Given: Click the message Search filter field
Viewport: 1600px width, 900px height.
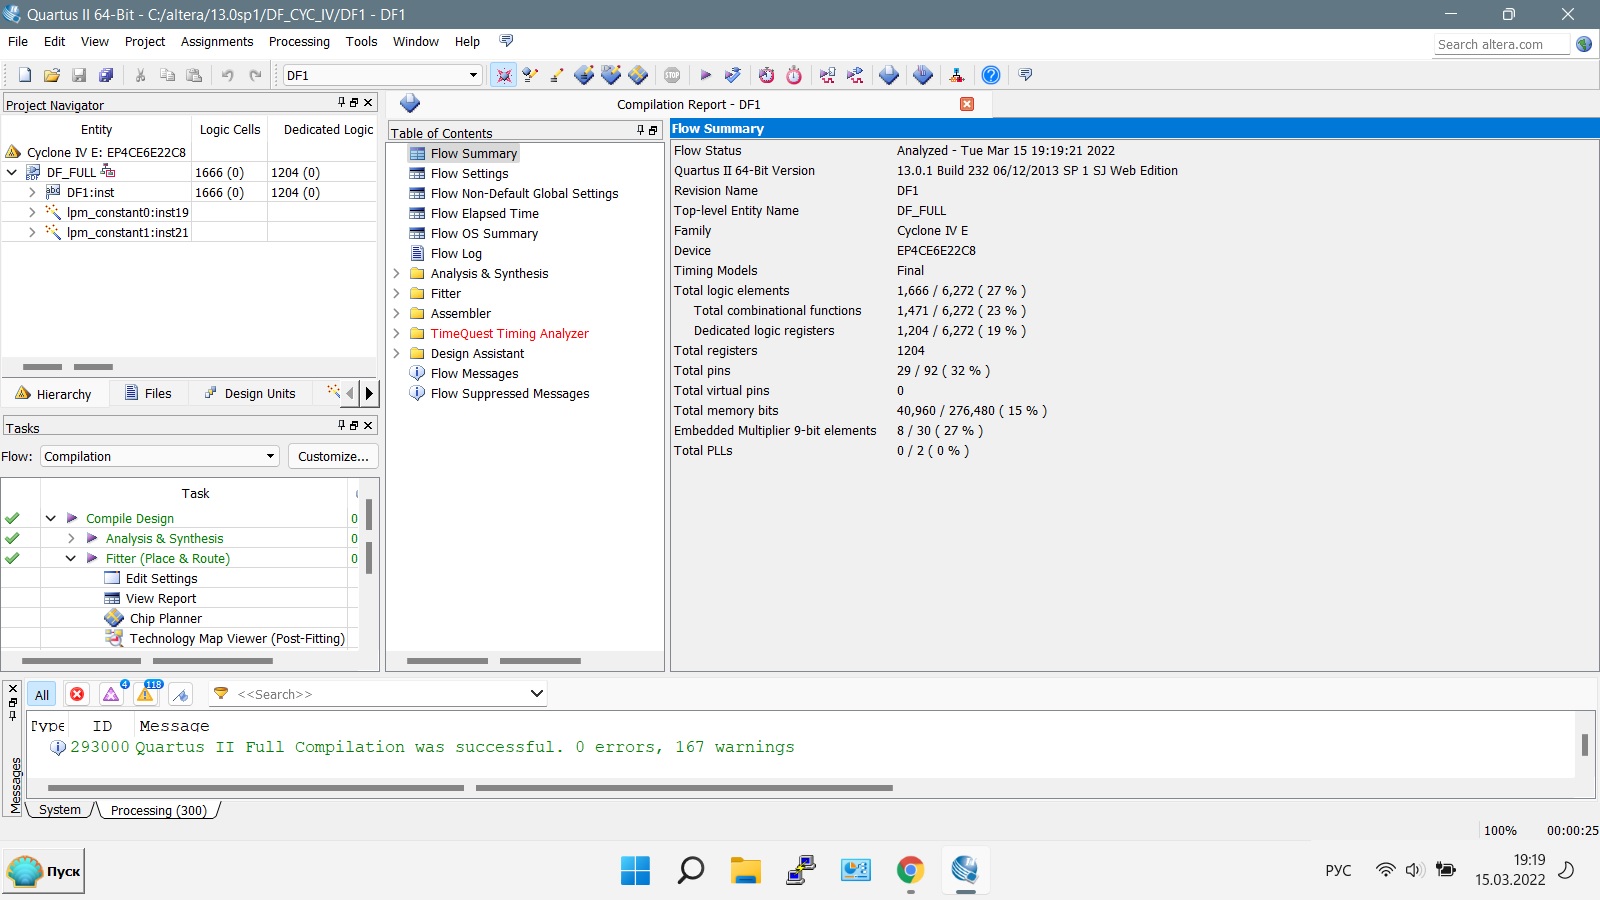Looking at the screenshot, I should point(380,694).
